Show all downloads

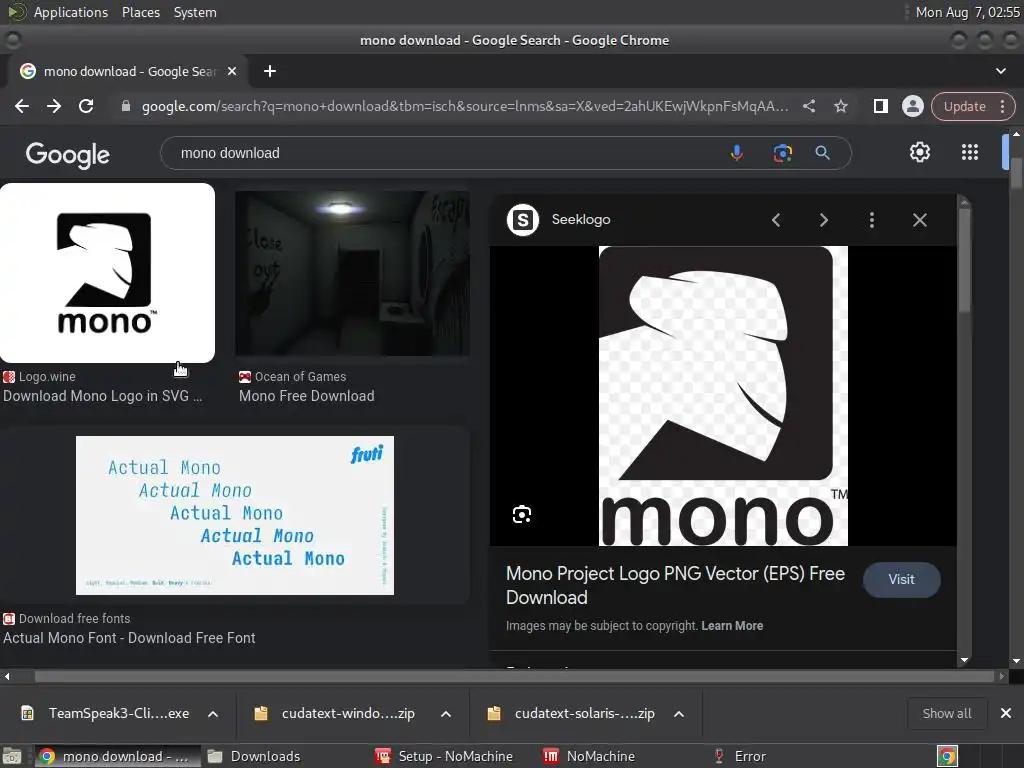(946, 714)
